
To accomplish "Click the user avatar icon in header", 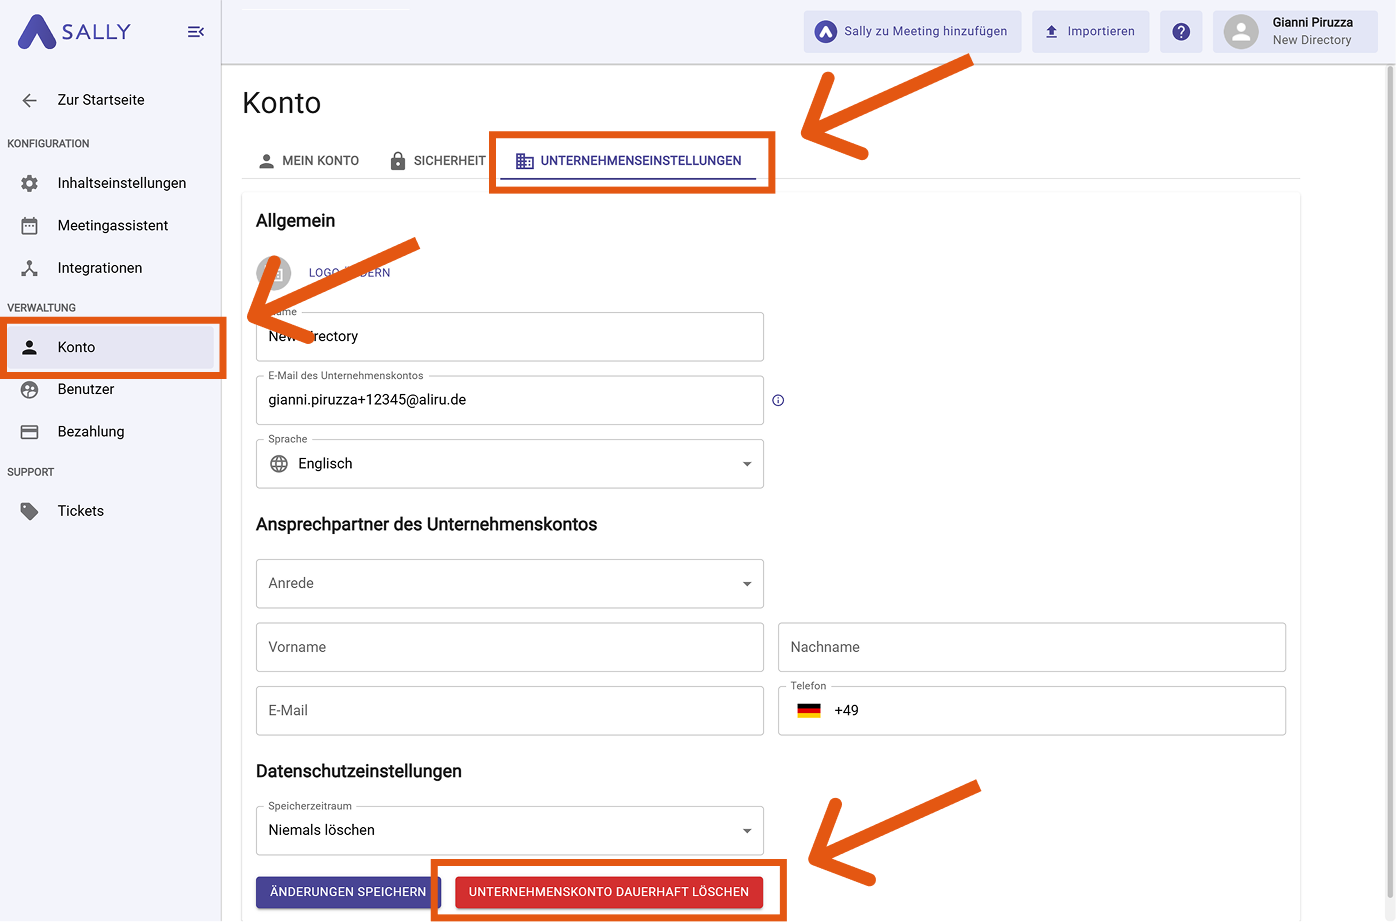I will point(1241,32).
